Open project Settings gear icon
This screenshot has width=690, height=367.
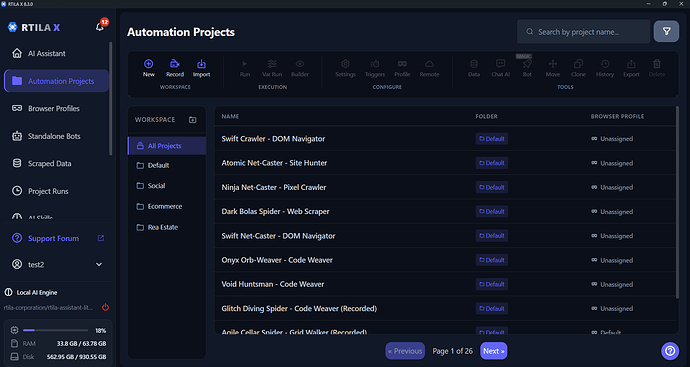click(x=345, y=64)
